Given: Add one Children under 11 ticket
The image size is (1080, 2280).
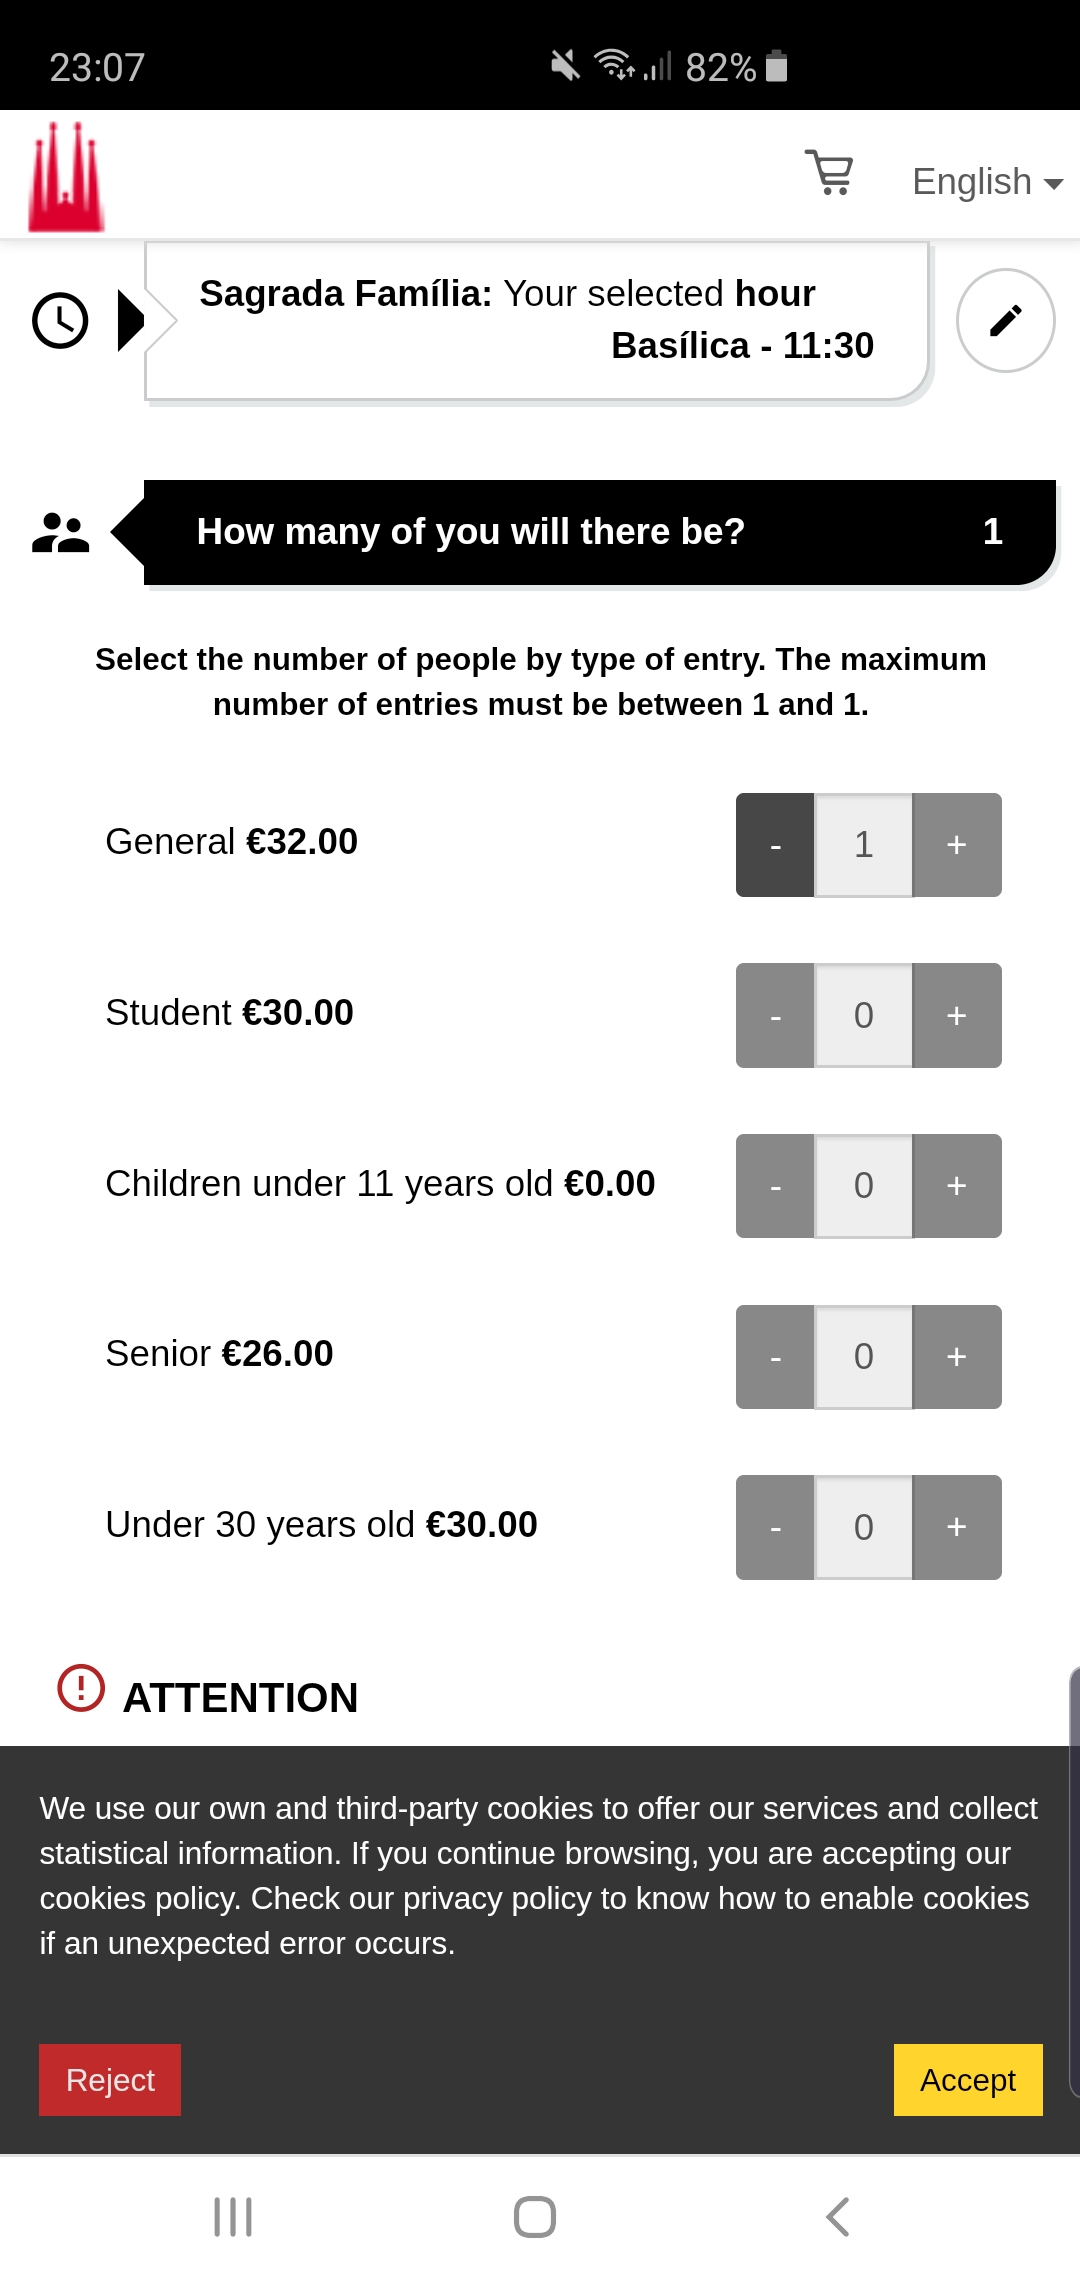Looking at the screenshot, I should click(x=957, y=1186).
